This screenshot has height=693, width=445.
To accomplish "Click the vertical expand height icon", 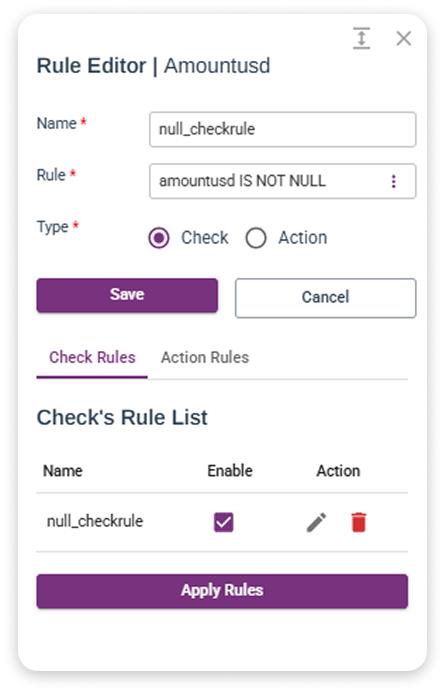I will point(361,38).
